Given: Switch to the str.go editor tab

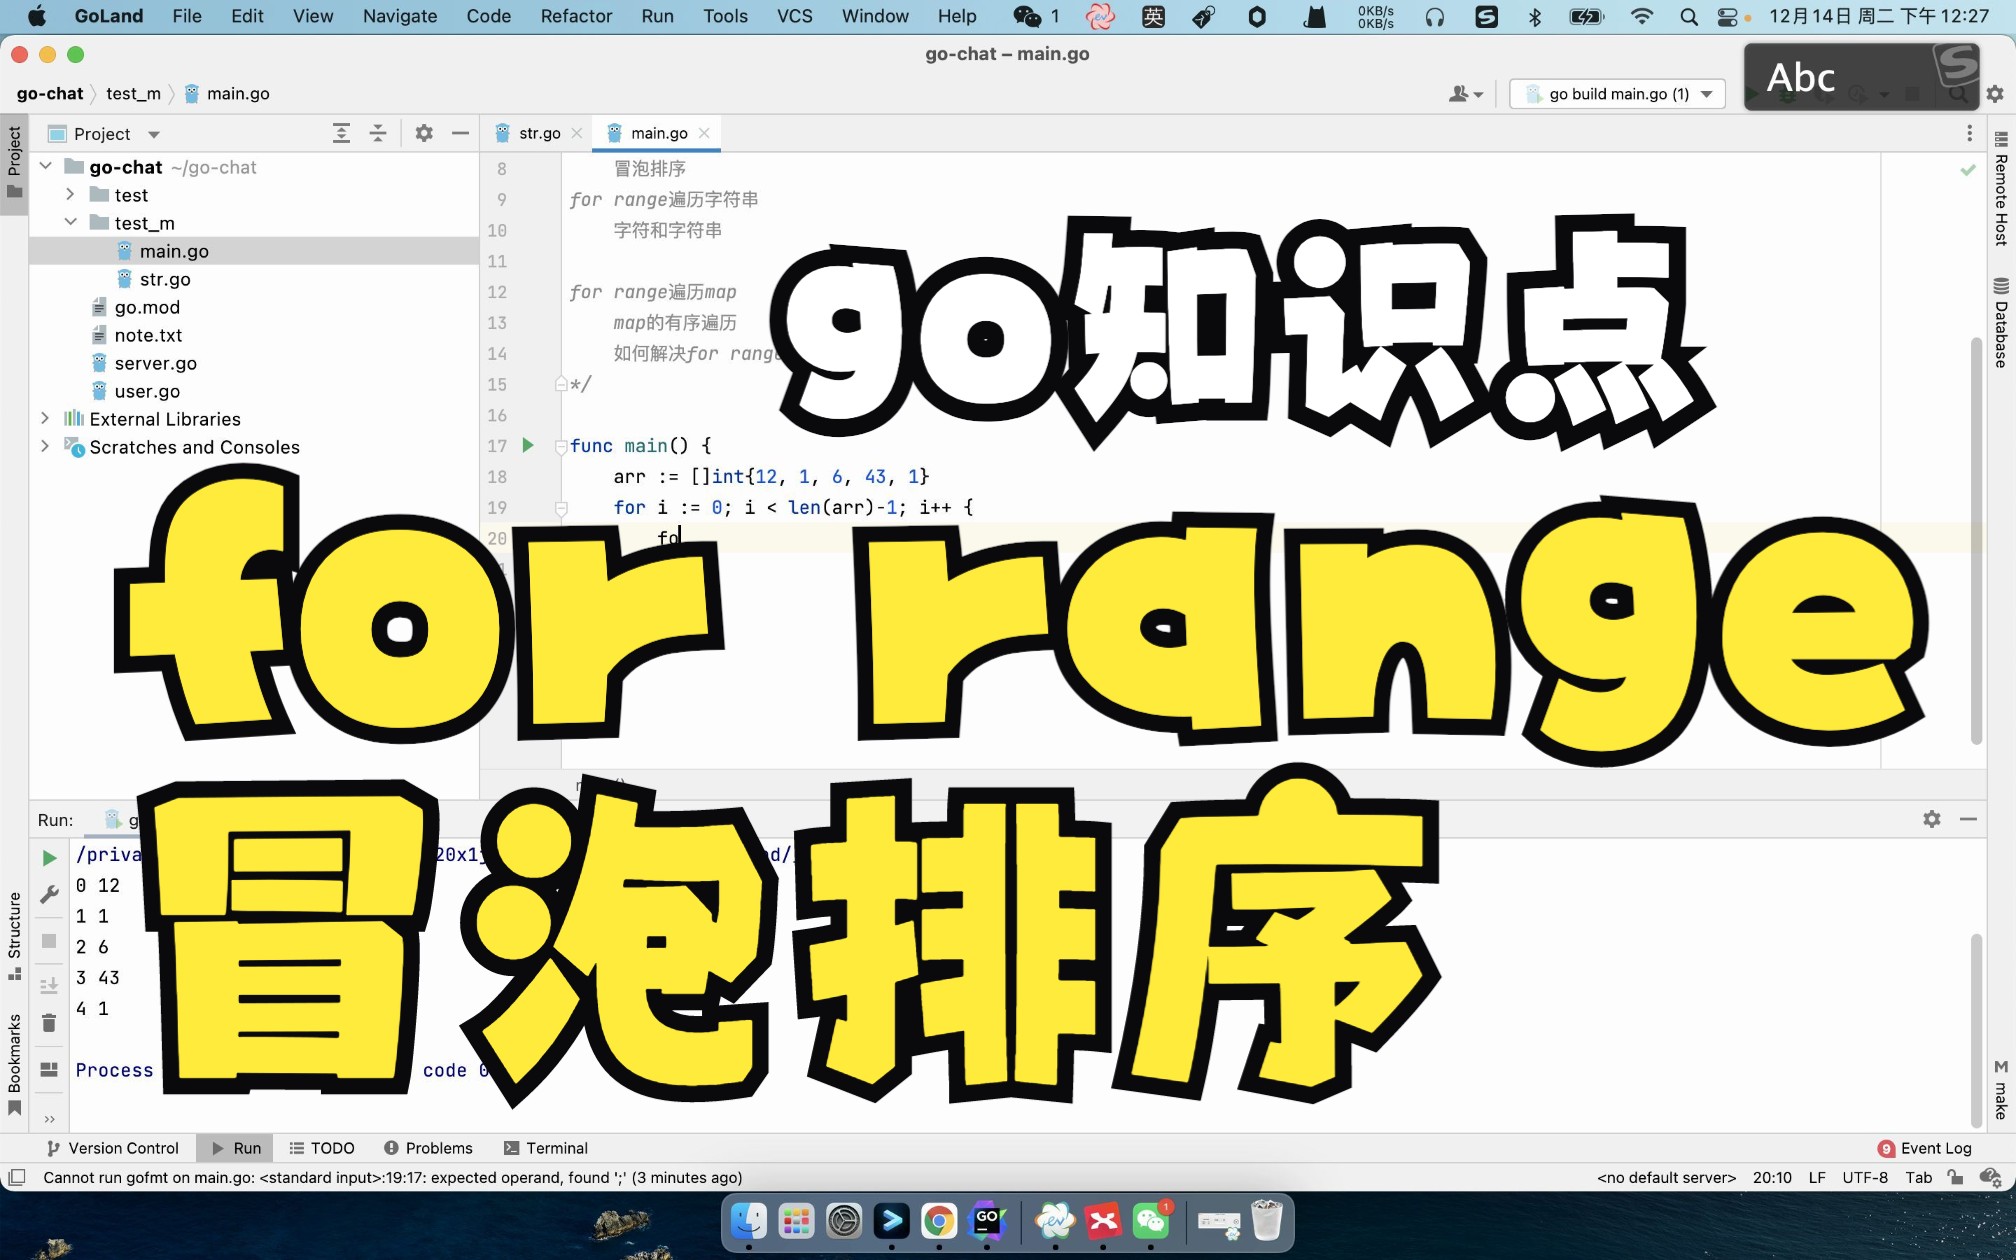Looking at the screenshot, I should [538, 132].
